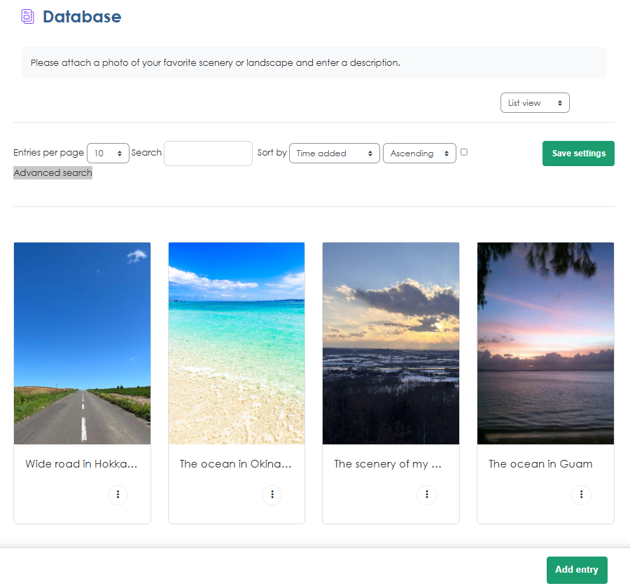Change the Ascending sort order dropdown
630x586 pixels.
(419, 153)
